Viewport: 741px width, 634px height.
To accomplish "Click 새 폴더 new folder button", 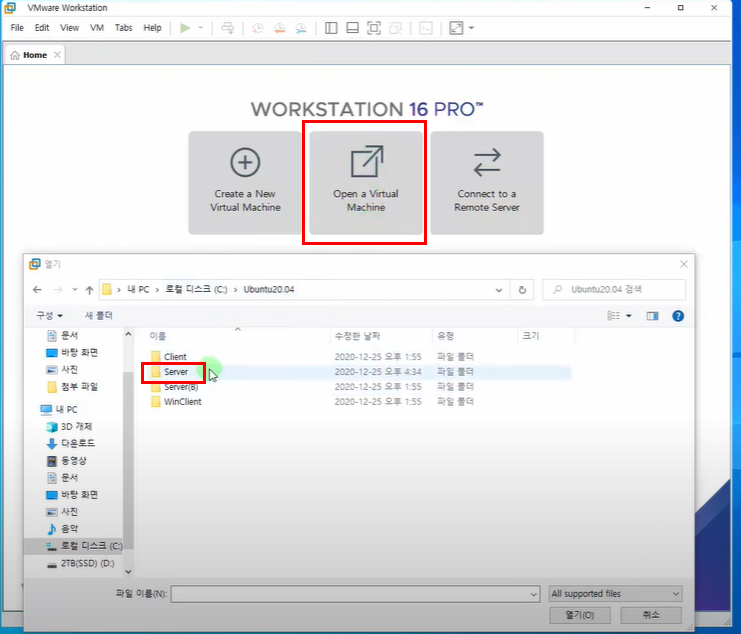I will click(x=98, y=316).
